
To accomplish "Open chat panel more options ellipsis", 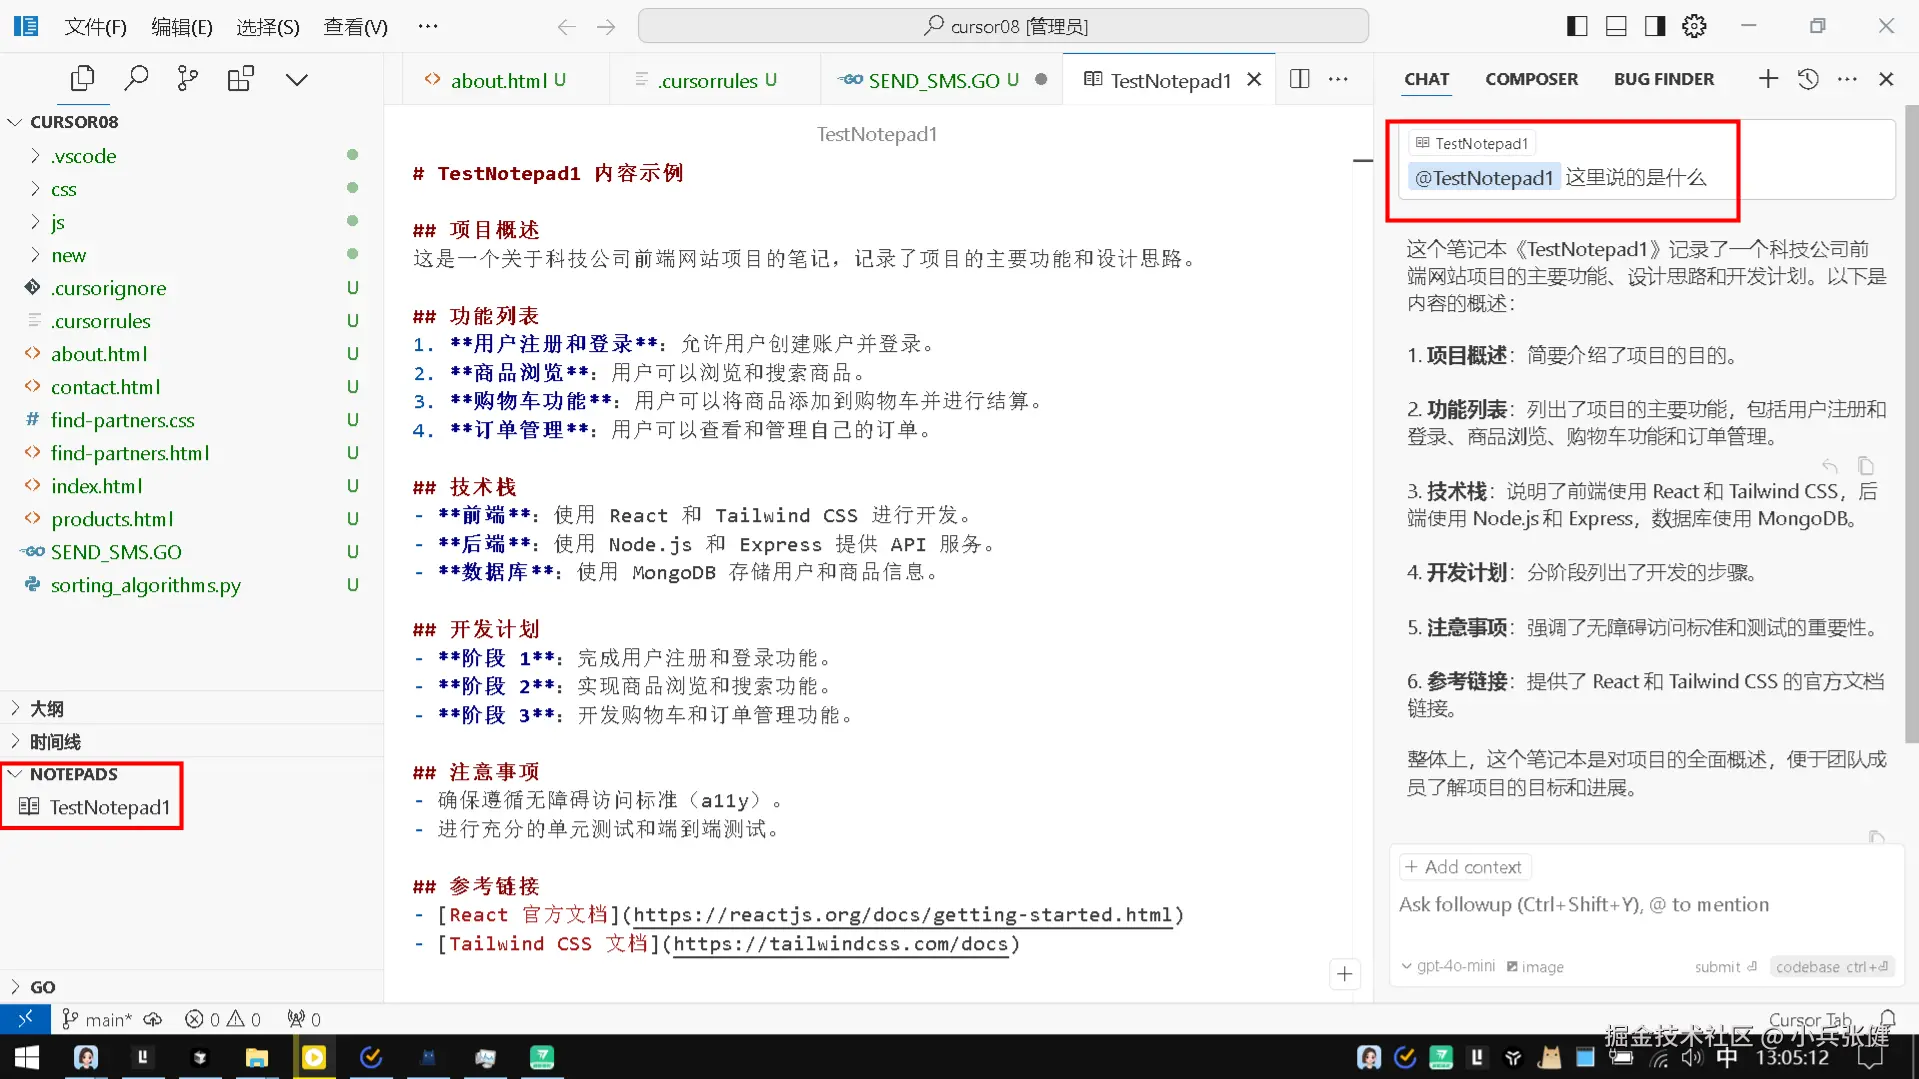I will 1847,79.
